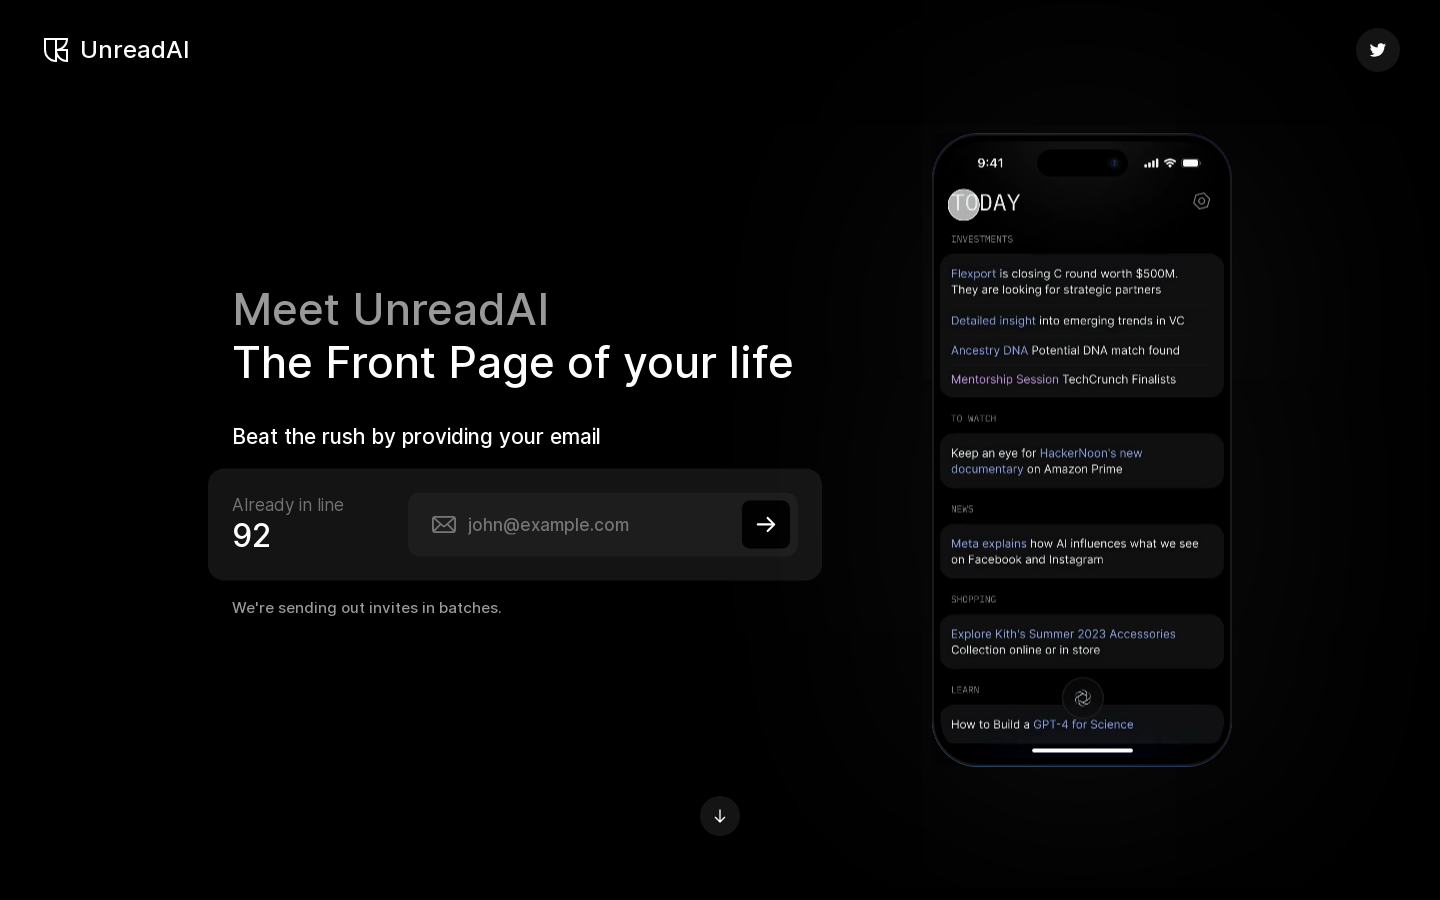The image size is (1440, 900).
Task: Open the Twitter profile button
Action: (1377, 50)
